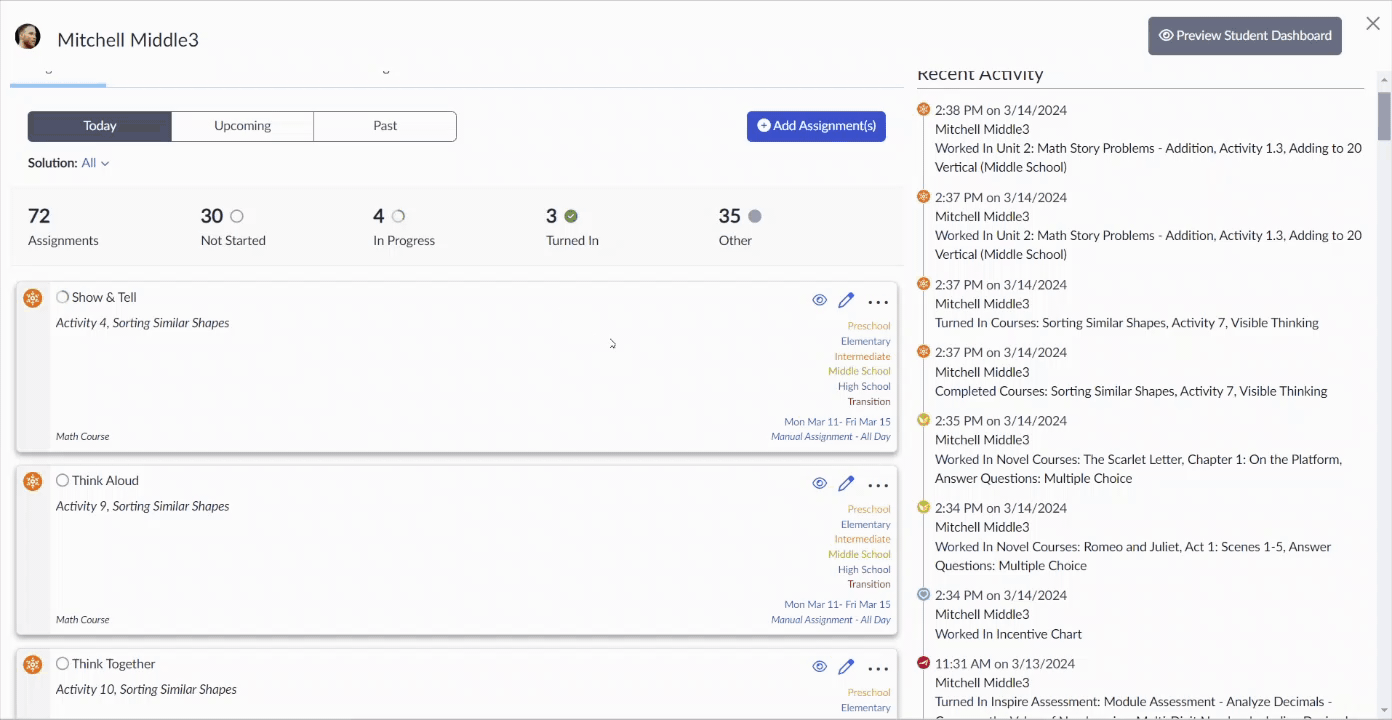Click the Add Assignment(s) button
The width and height of the screenshot is (1392, 720).
click(816, 126)
